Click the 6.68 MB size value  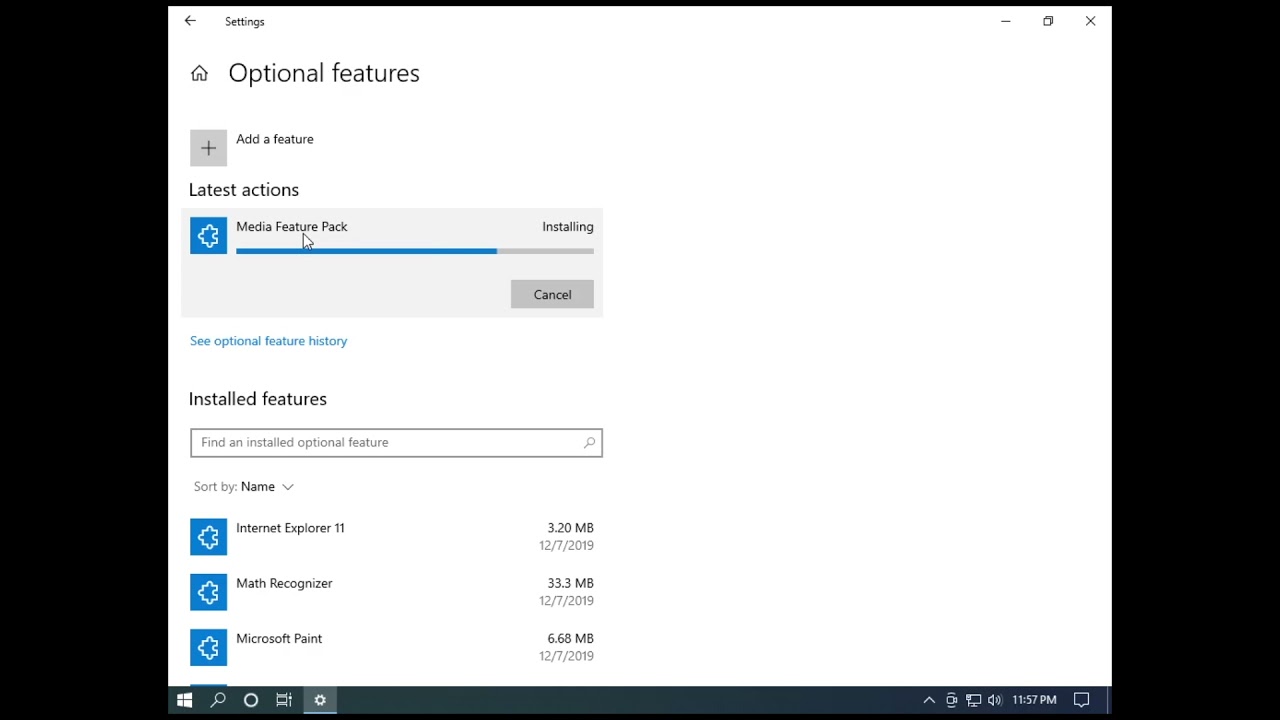click(x=570, y=638)
